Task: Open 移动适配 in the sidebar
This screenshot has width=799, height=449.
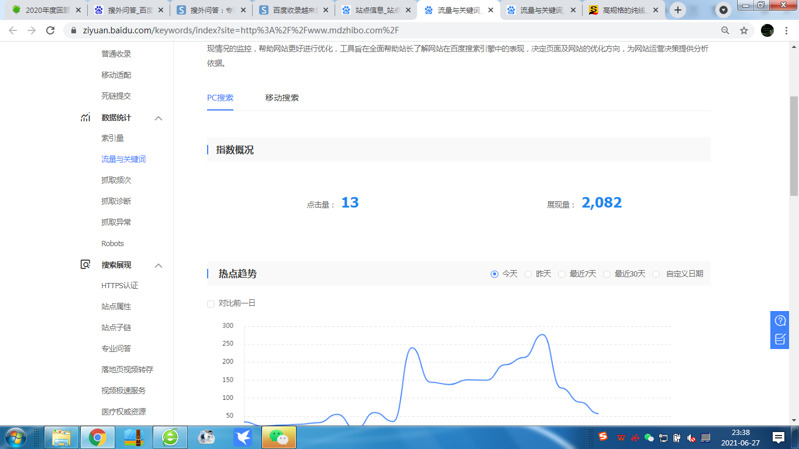Action: [116, 75]
